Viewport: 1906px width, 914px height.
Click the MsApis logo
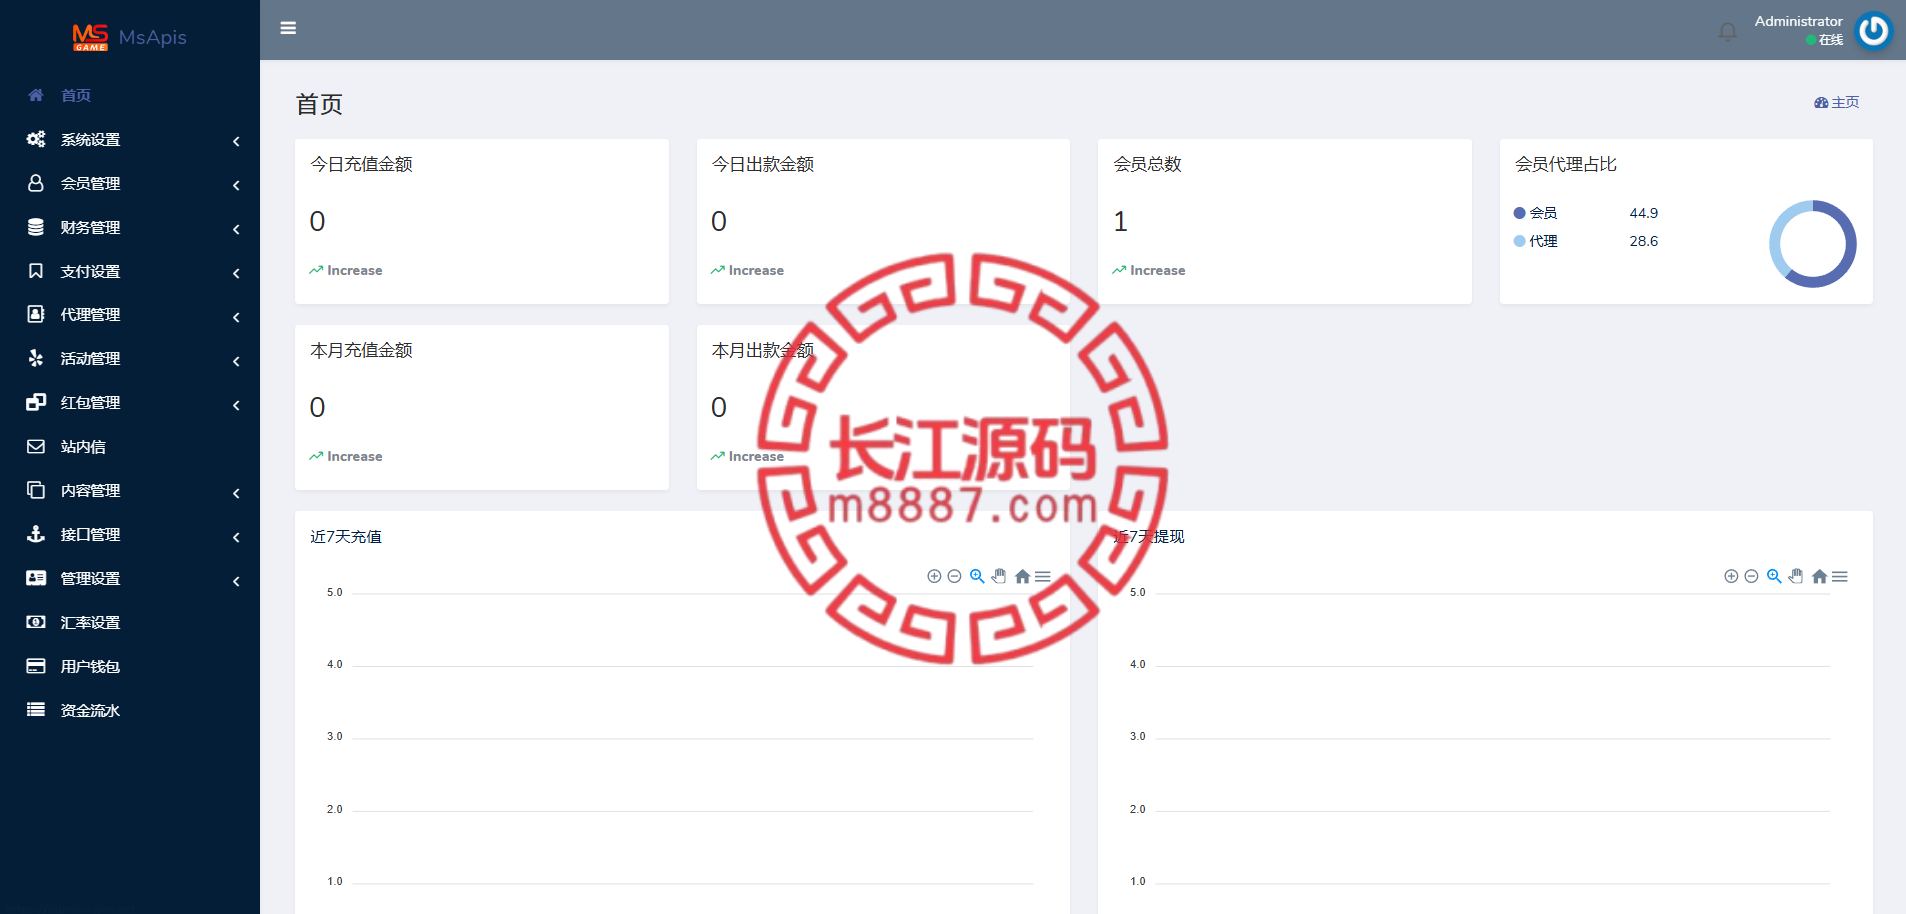[130, 37]
